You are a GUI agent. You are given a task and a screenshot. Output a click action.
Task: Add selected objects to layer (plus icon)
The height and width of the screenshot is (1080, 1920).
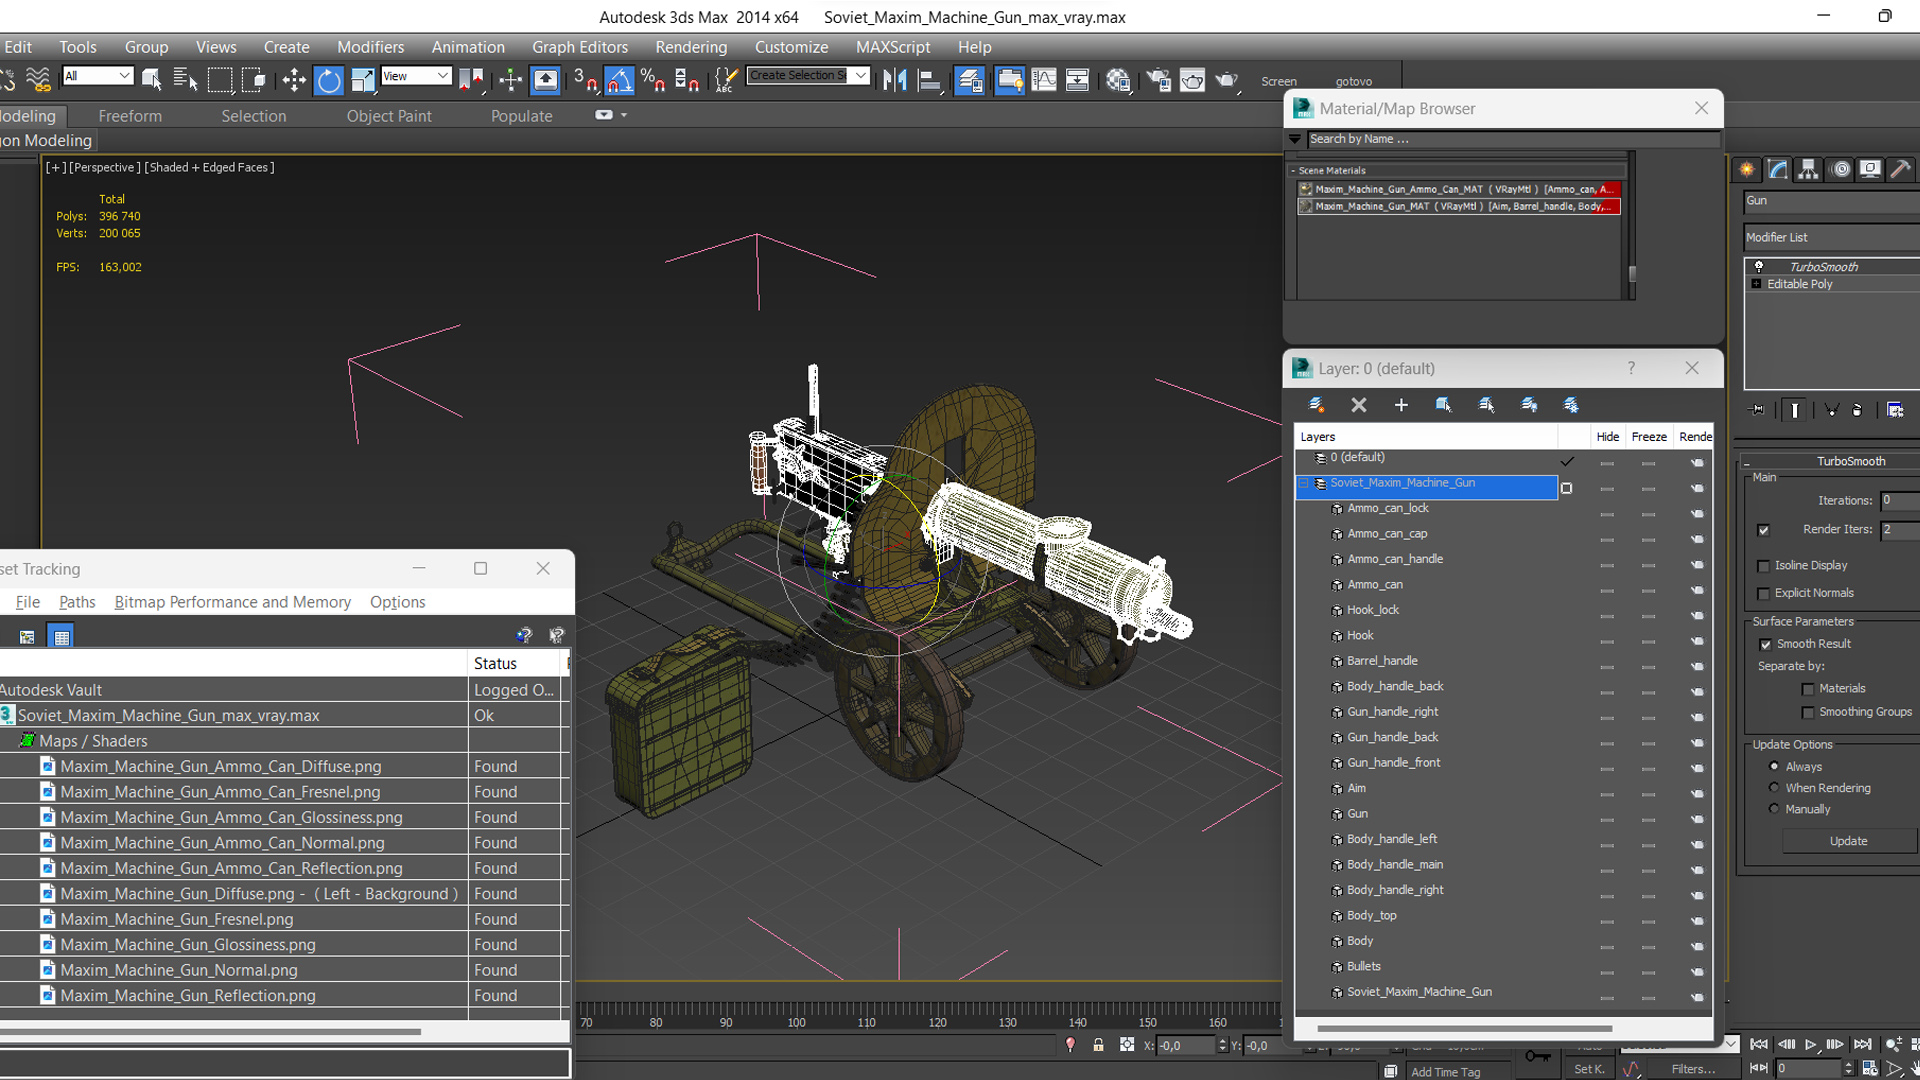click(1401, 405)
